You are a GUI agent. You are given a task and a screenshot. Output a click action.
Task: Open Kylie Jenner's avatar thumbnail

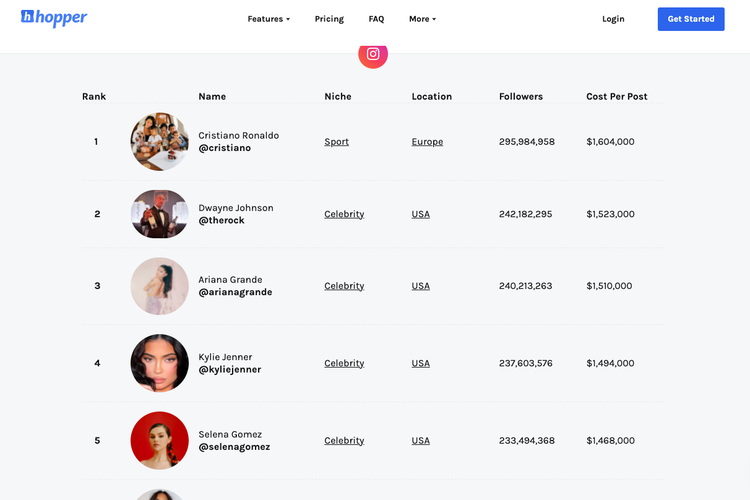click(x=160, y=363)
